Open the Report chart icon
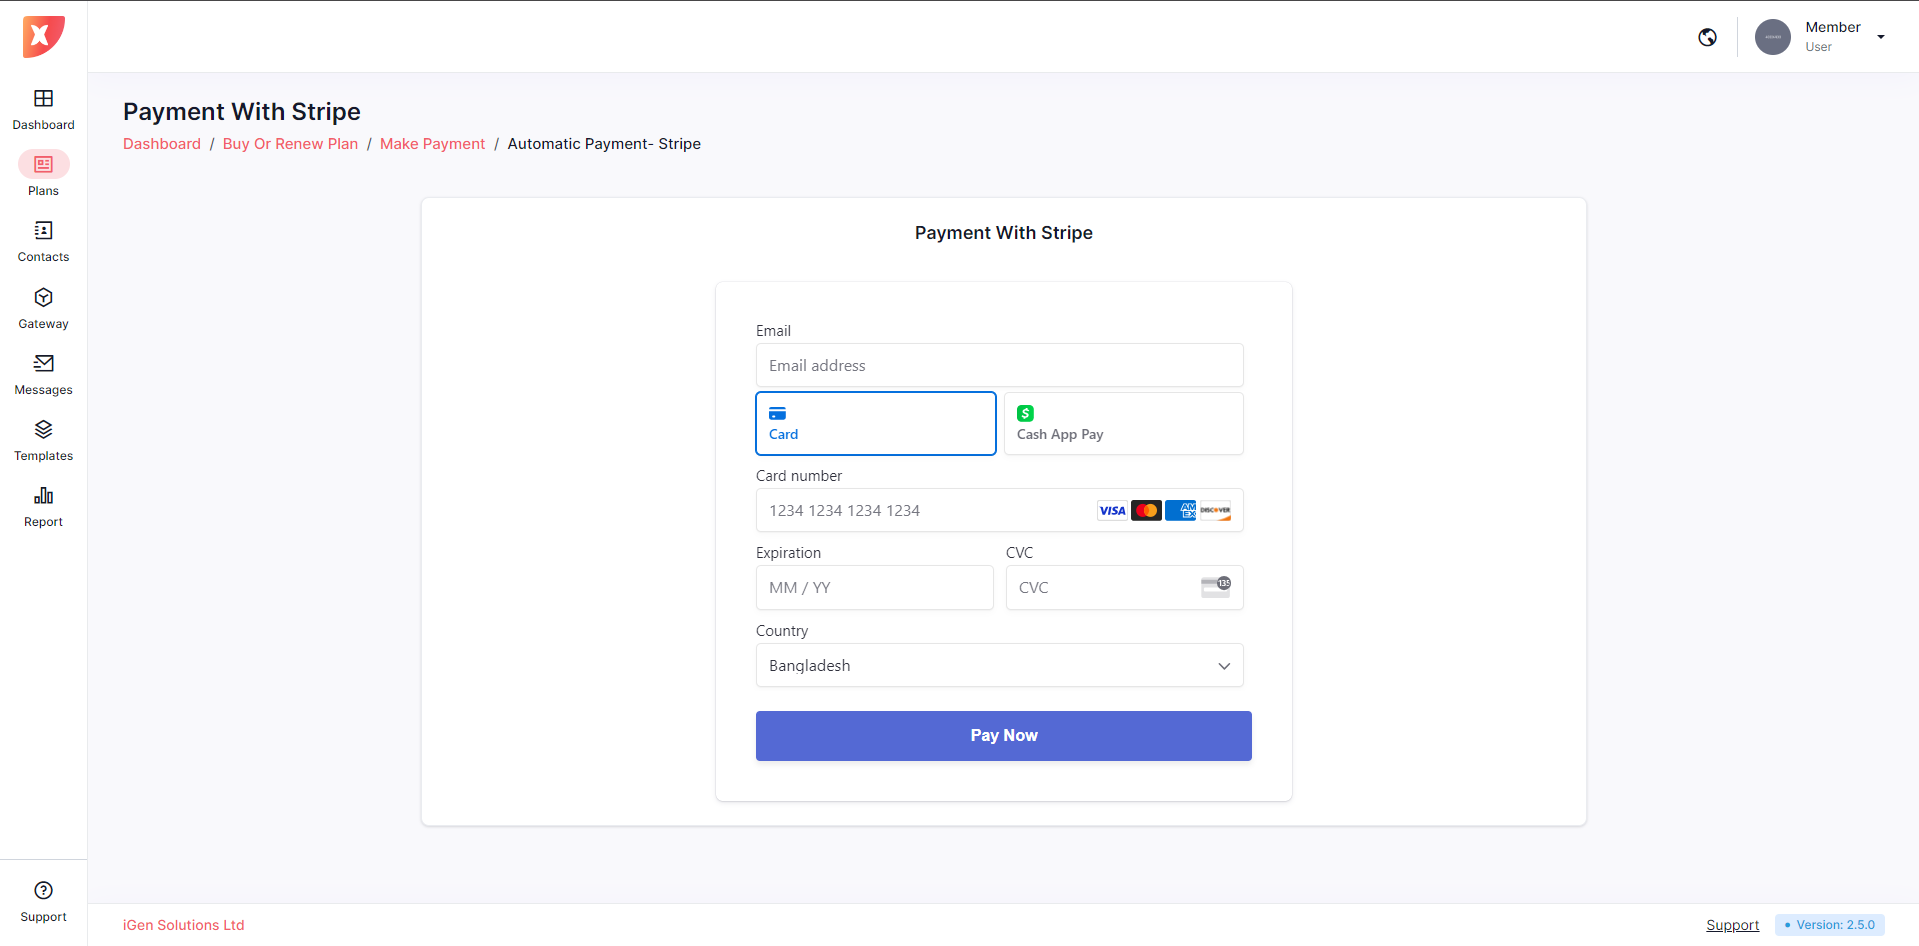The height and width of the screenshot is (946, 1919). pyautogui.click(x=43, y=496)
